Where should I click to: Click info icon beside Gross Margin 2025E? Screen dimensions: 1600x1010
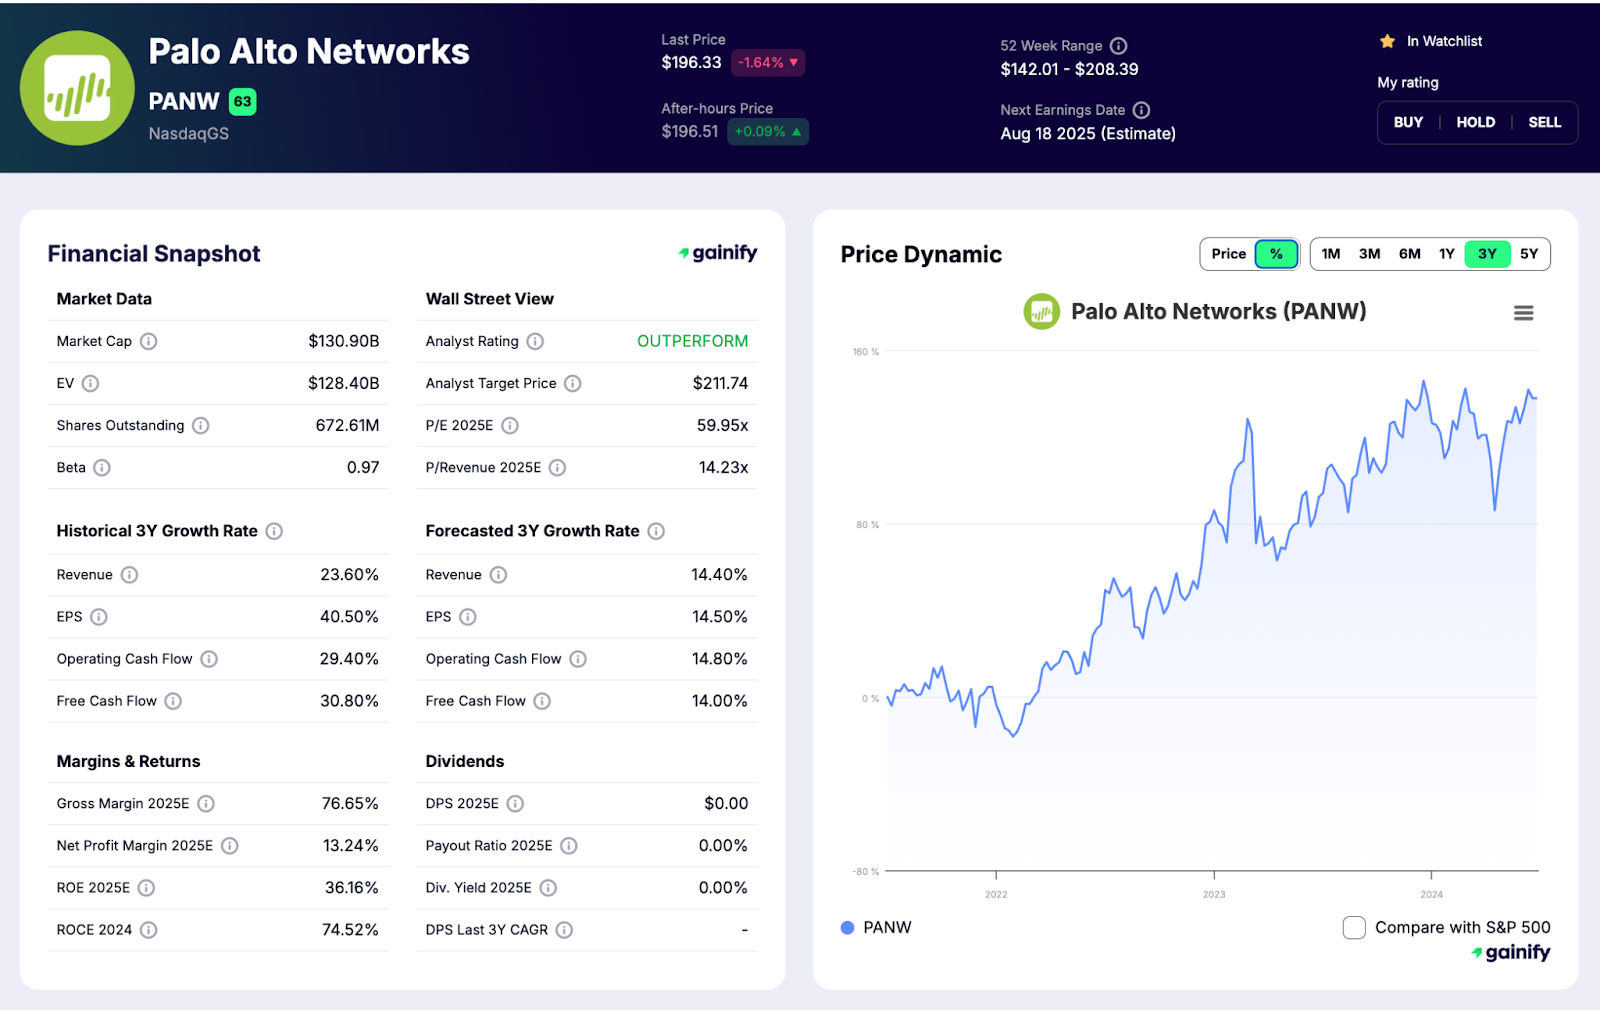(205, 803)
